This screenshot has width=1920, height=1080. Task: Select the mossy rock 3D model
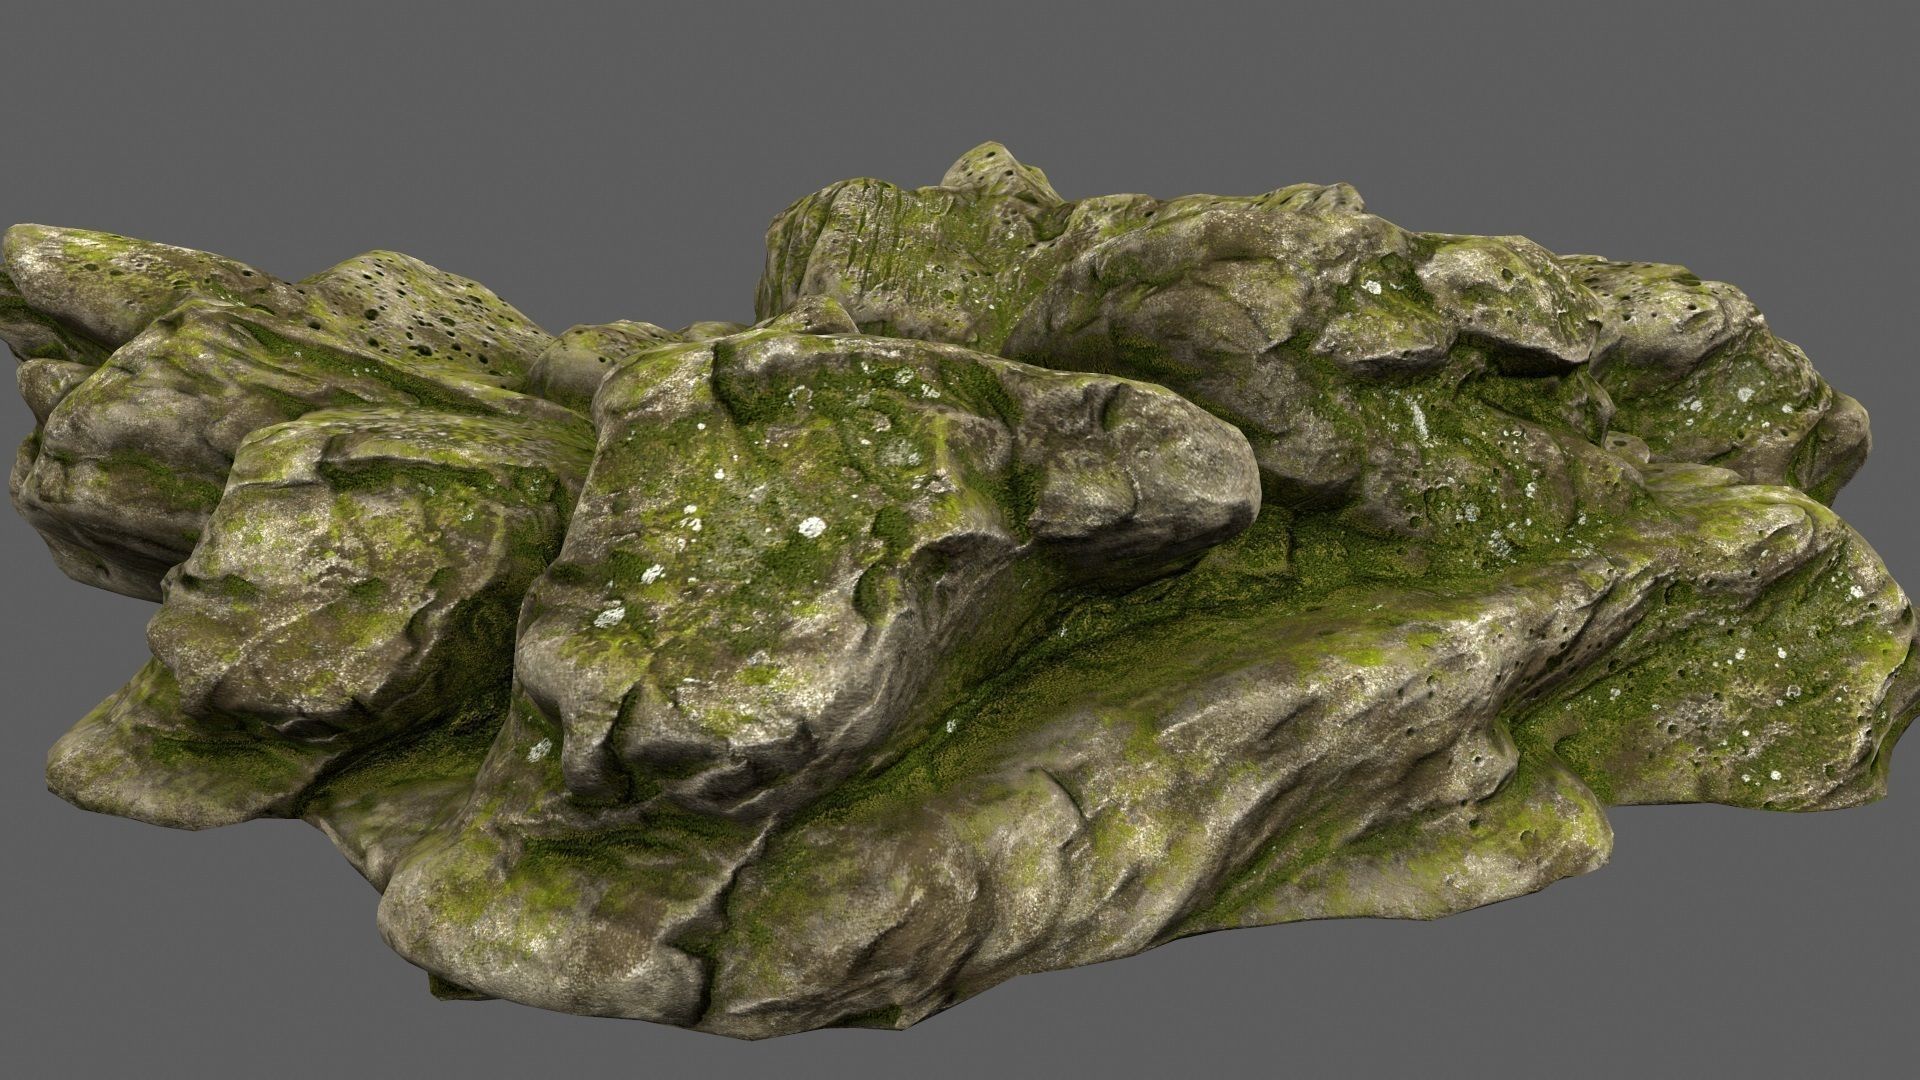[x=958, y=590]
